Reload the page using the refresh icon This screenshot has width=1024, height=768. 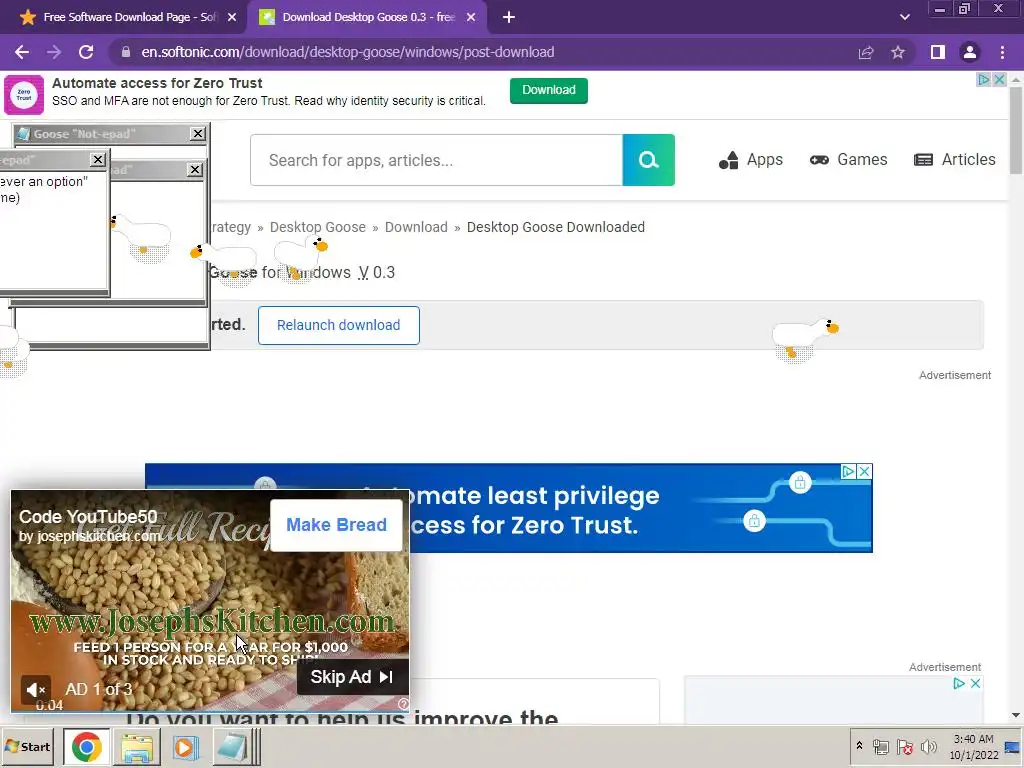coord(86,52)
